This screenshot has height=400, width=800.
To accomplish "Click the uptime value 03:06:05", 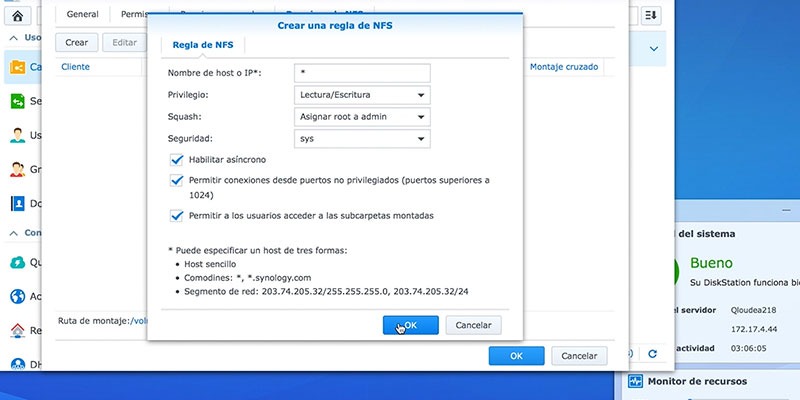I will [748, 348].
